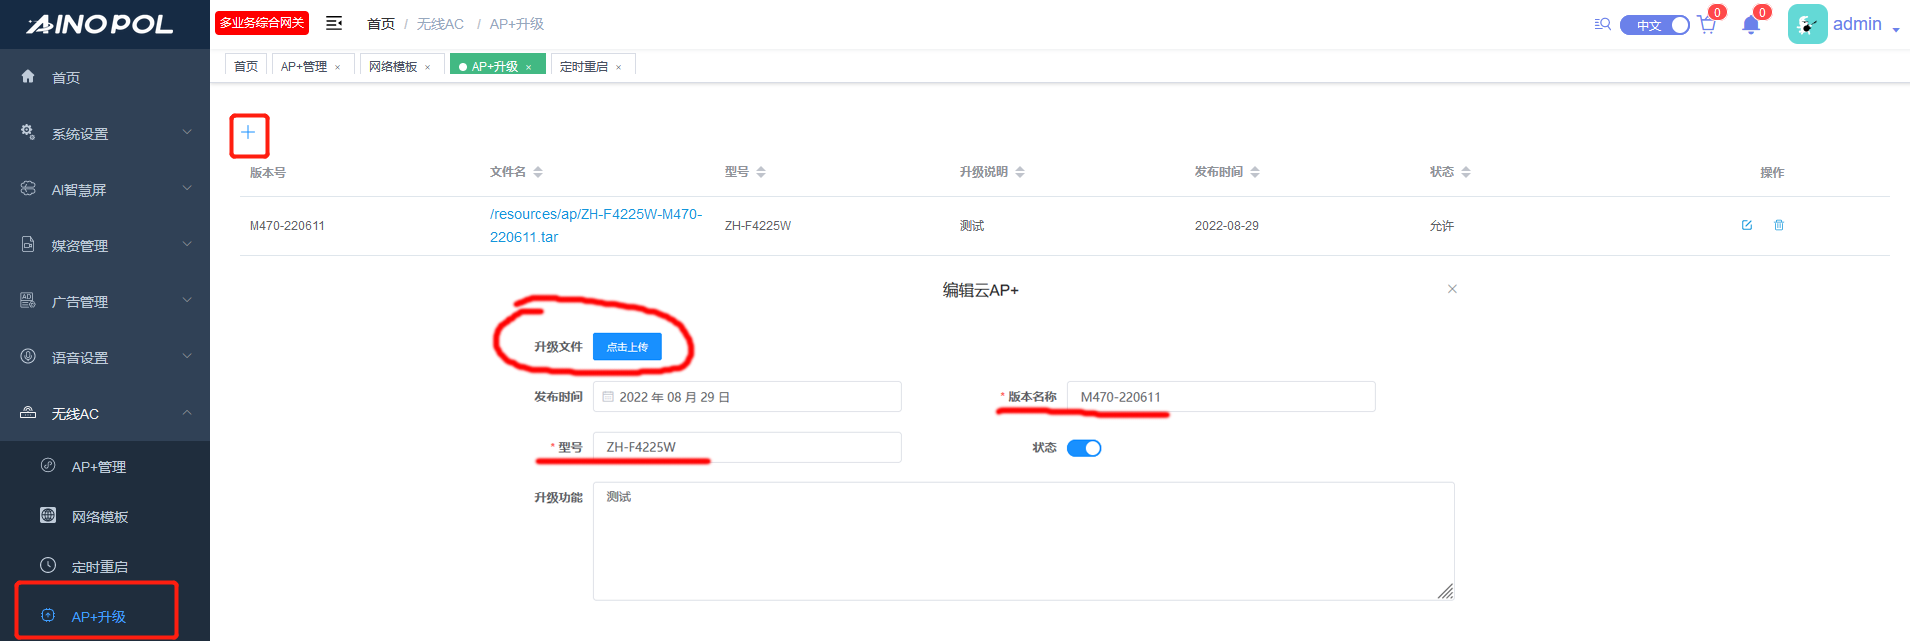
Task: Select 定时重启 in the sidebar
Action: click(99, 567)
